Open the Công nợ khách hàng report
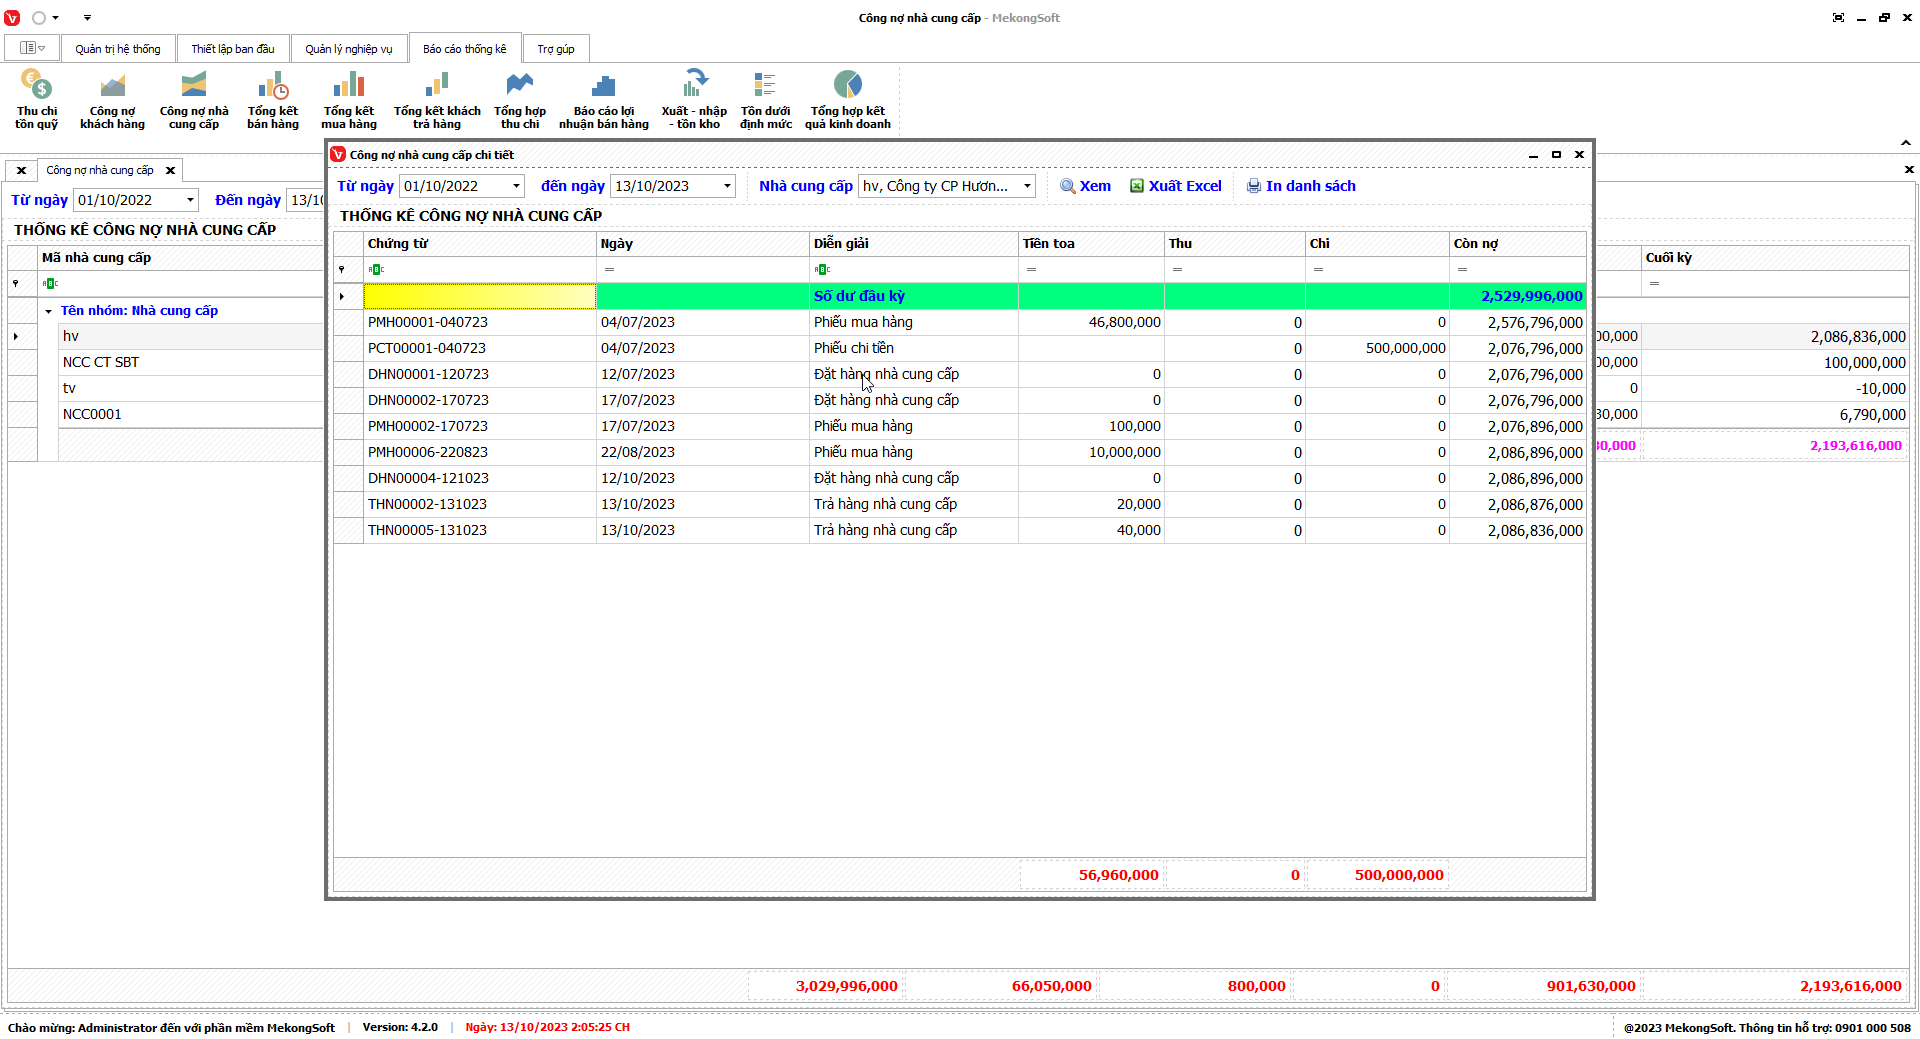The height and width of the screenshot is (1039, 1920). [112, 99]
